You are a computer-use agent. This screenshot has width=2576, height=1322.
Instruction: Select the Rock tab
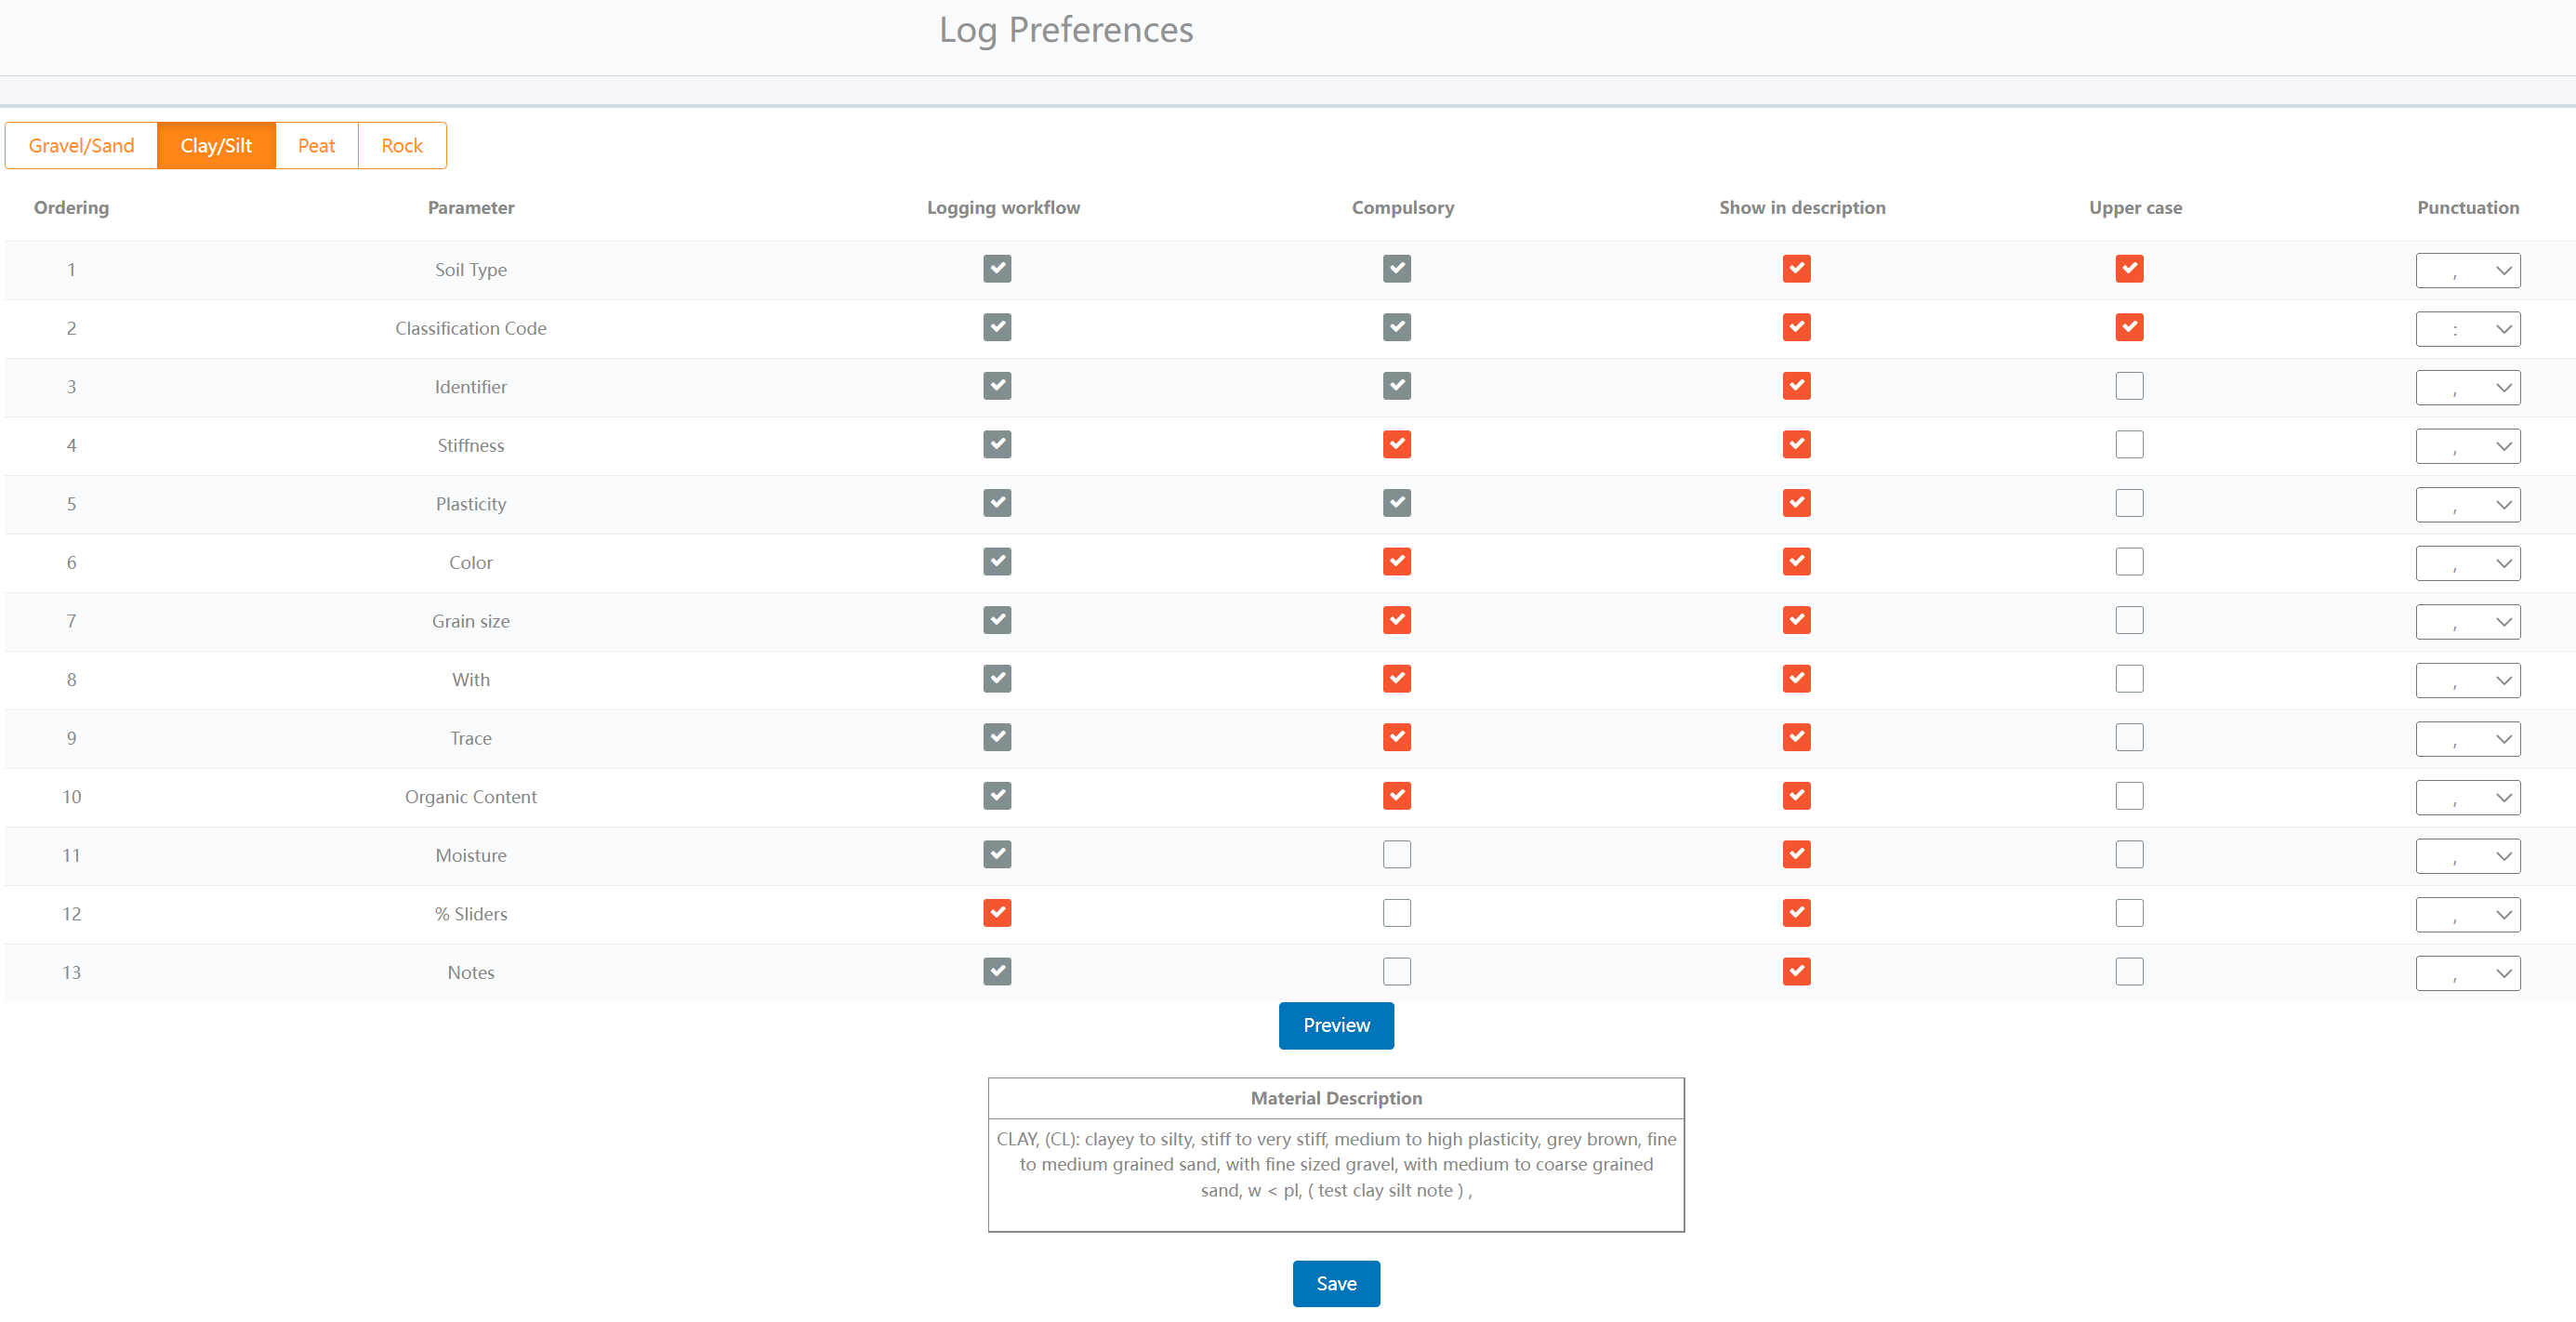pos(401,145)
